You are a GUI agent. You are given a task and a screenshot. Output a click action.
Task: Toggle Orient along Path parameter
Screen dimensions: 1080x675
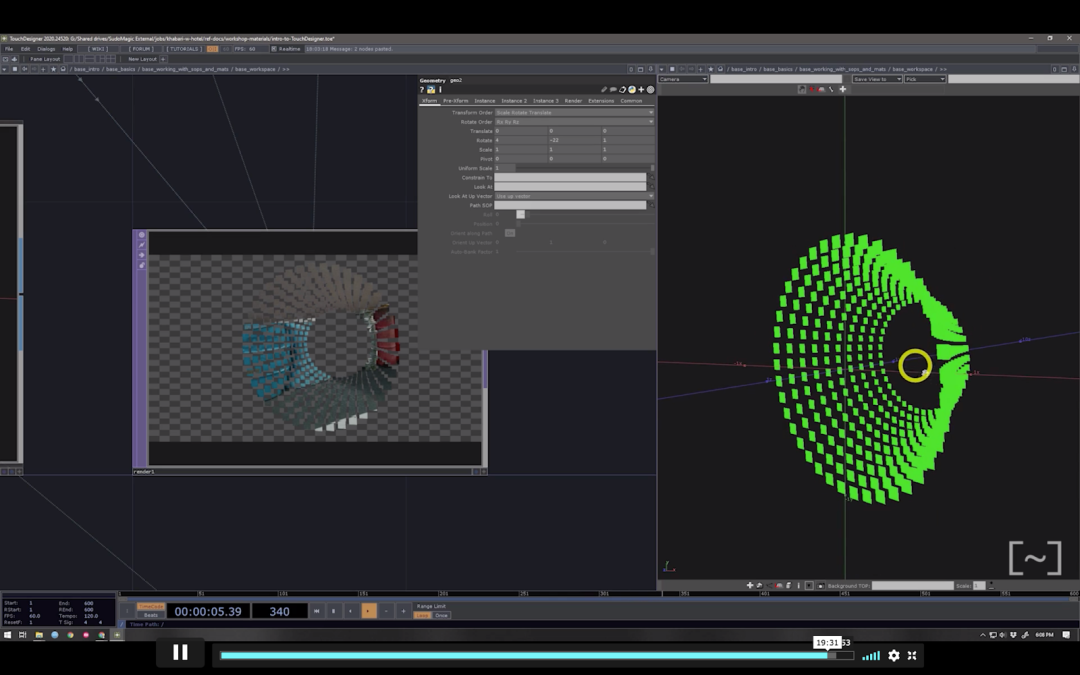509,233
